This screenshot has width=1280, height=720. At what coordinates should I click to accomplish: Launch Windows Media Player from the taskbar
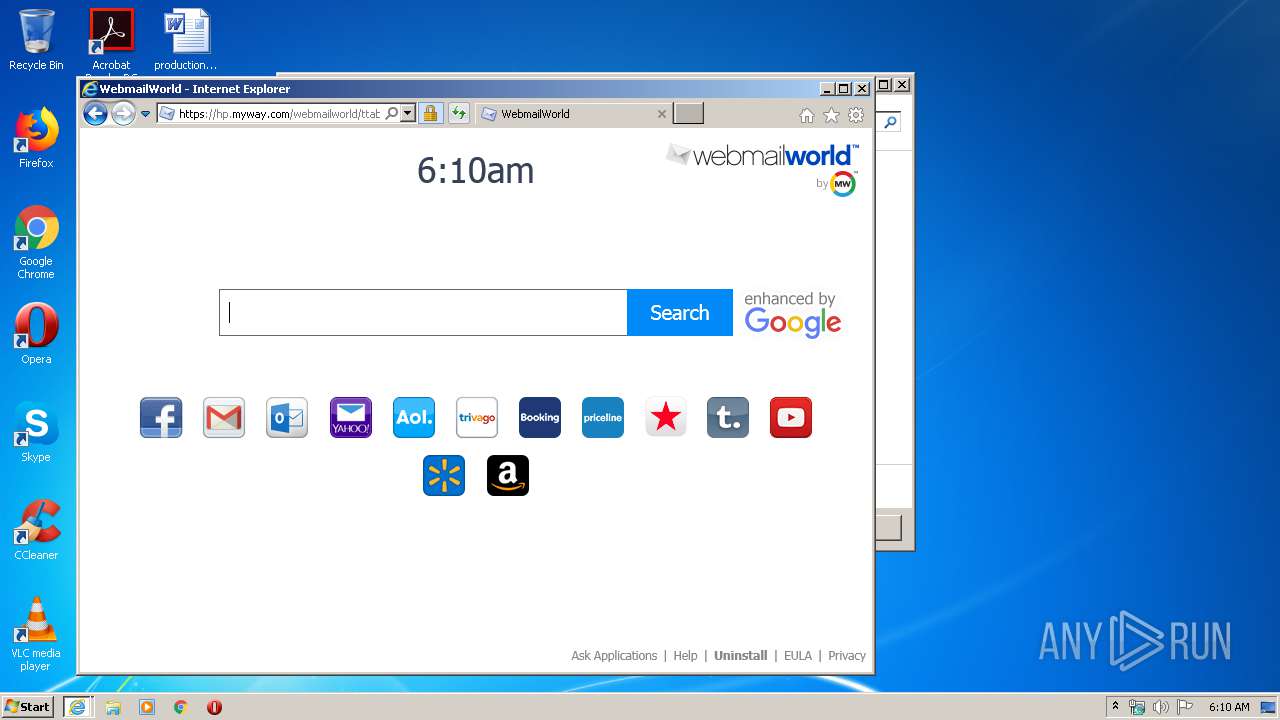pos(147,707)
